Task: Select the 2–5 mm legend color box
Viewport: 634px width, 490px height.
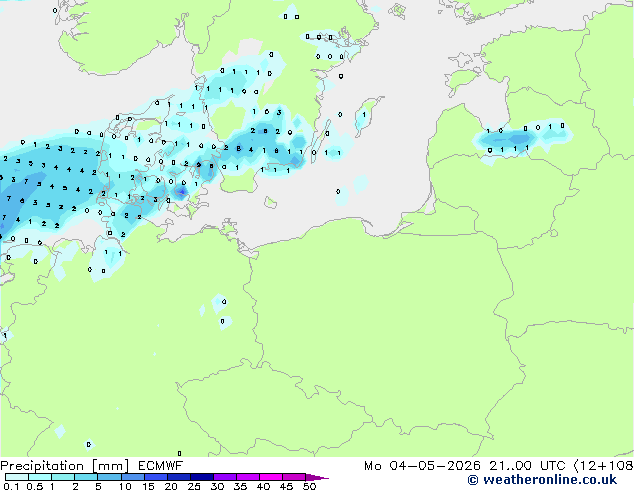Action: (86, 477)
